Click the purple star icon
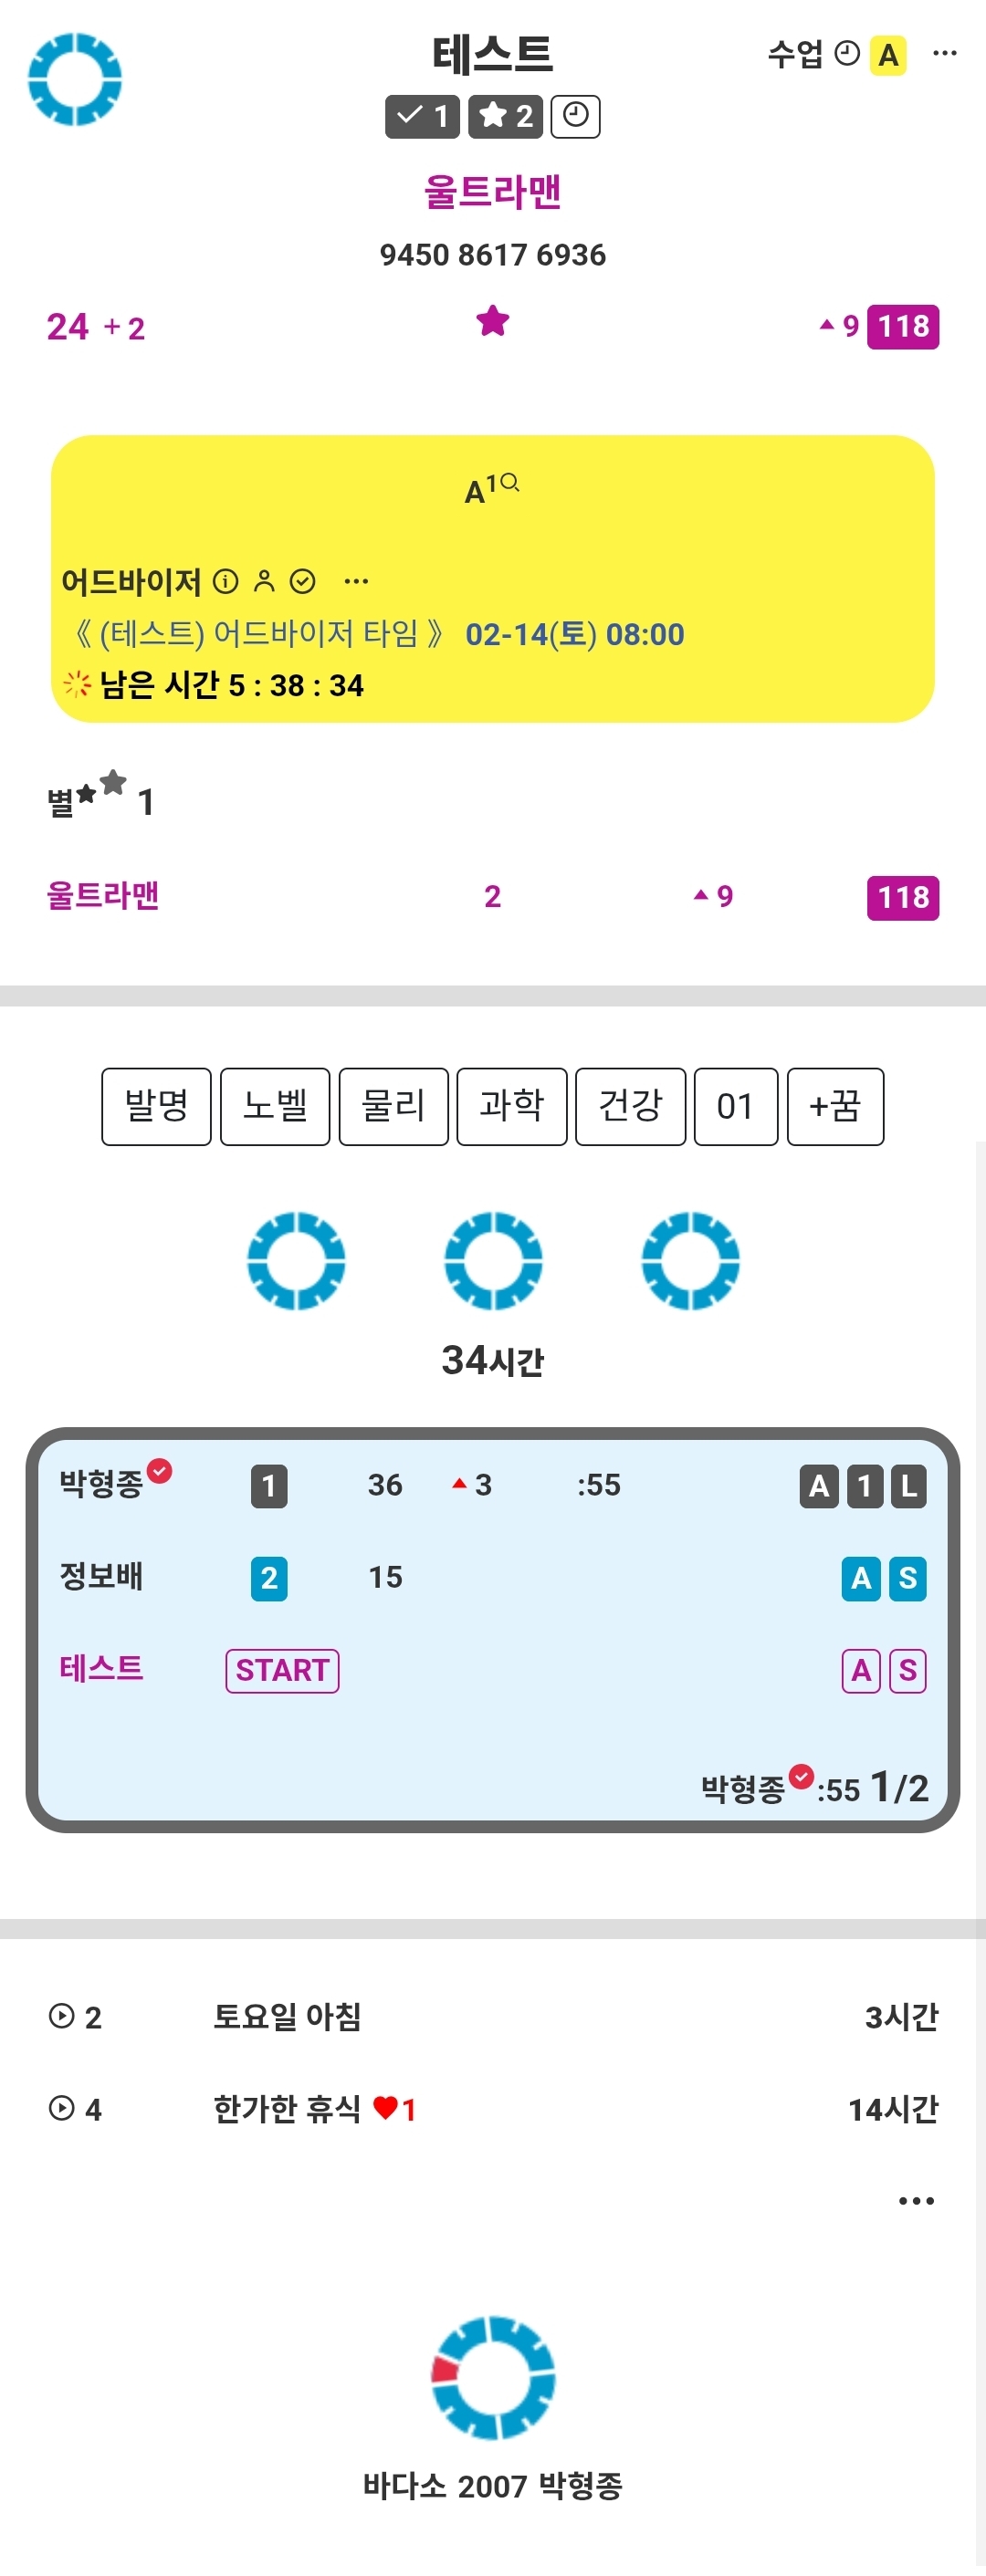Viewport: 986px width, 2576px height. (492, 322)
